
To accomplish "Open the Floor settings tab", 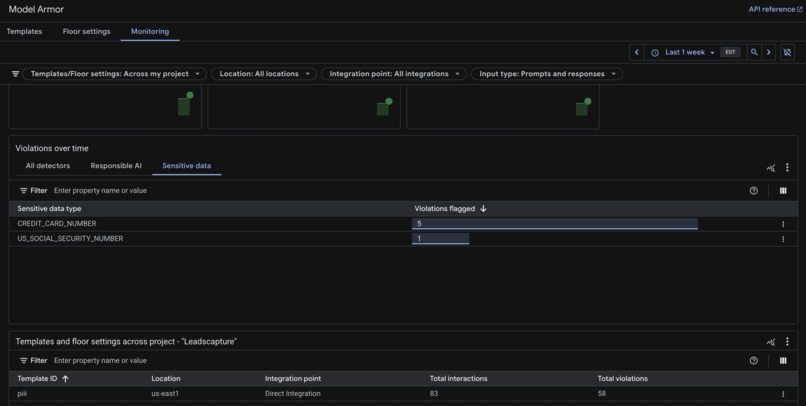I will click(x=86, y=31).
